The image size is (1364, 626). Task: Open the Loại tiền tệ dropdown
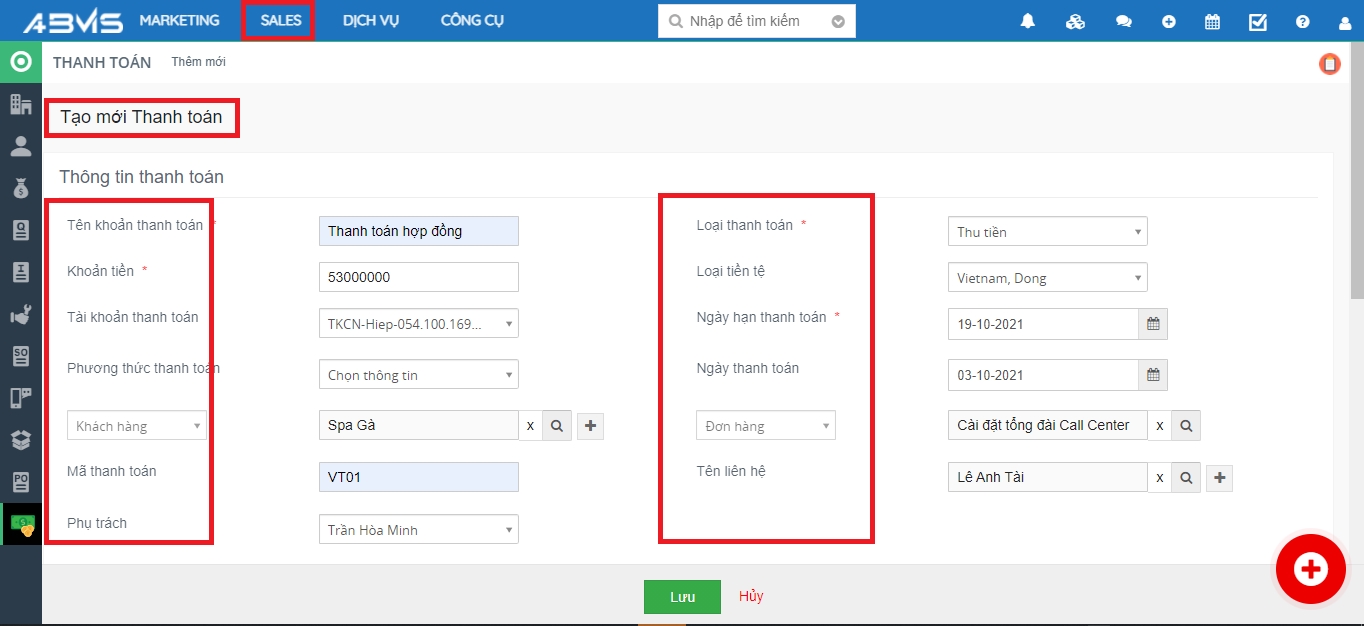tap(1046, 278)
